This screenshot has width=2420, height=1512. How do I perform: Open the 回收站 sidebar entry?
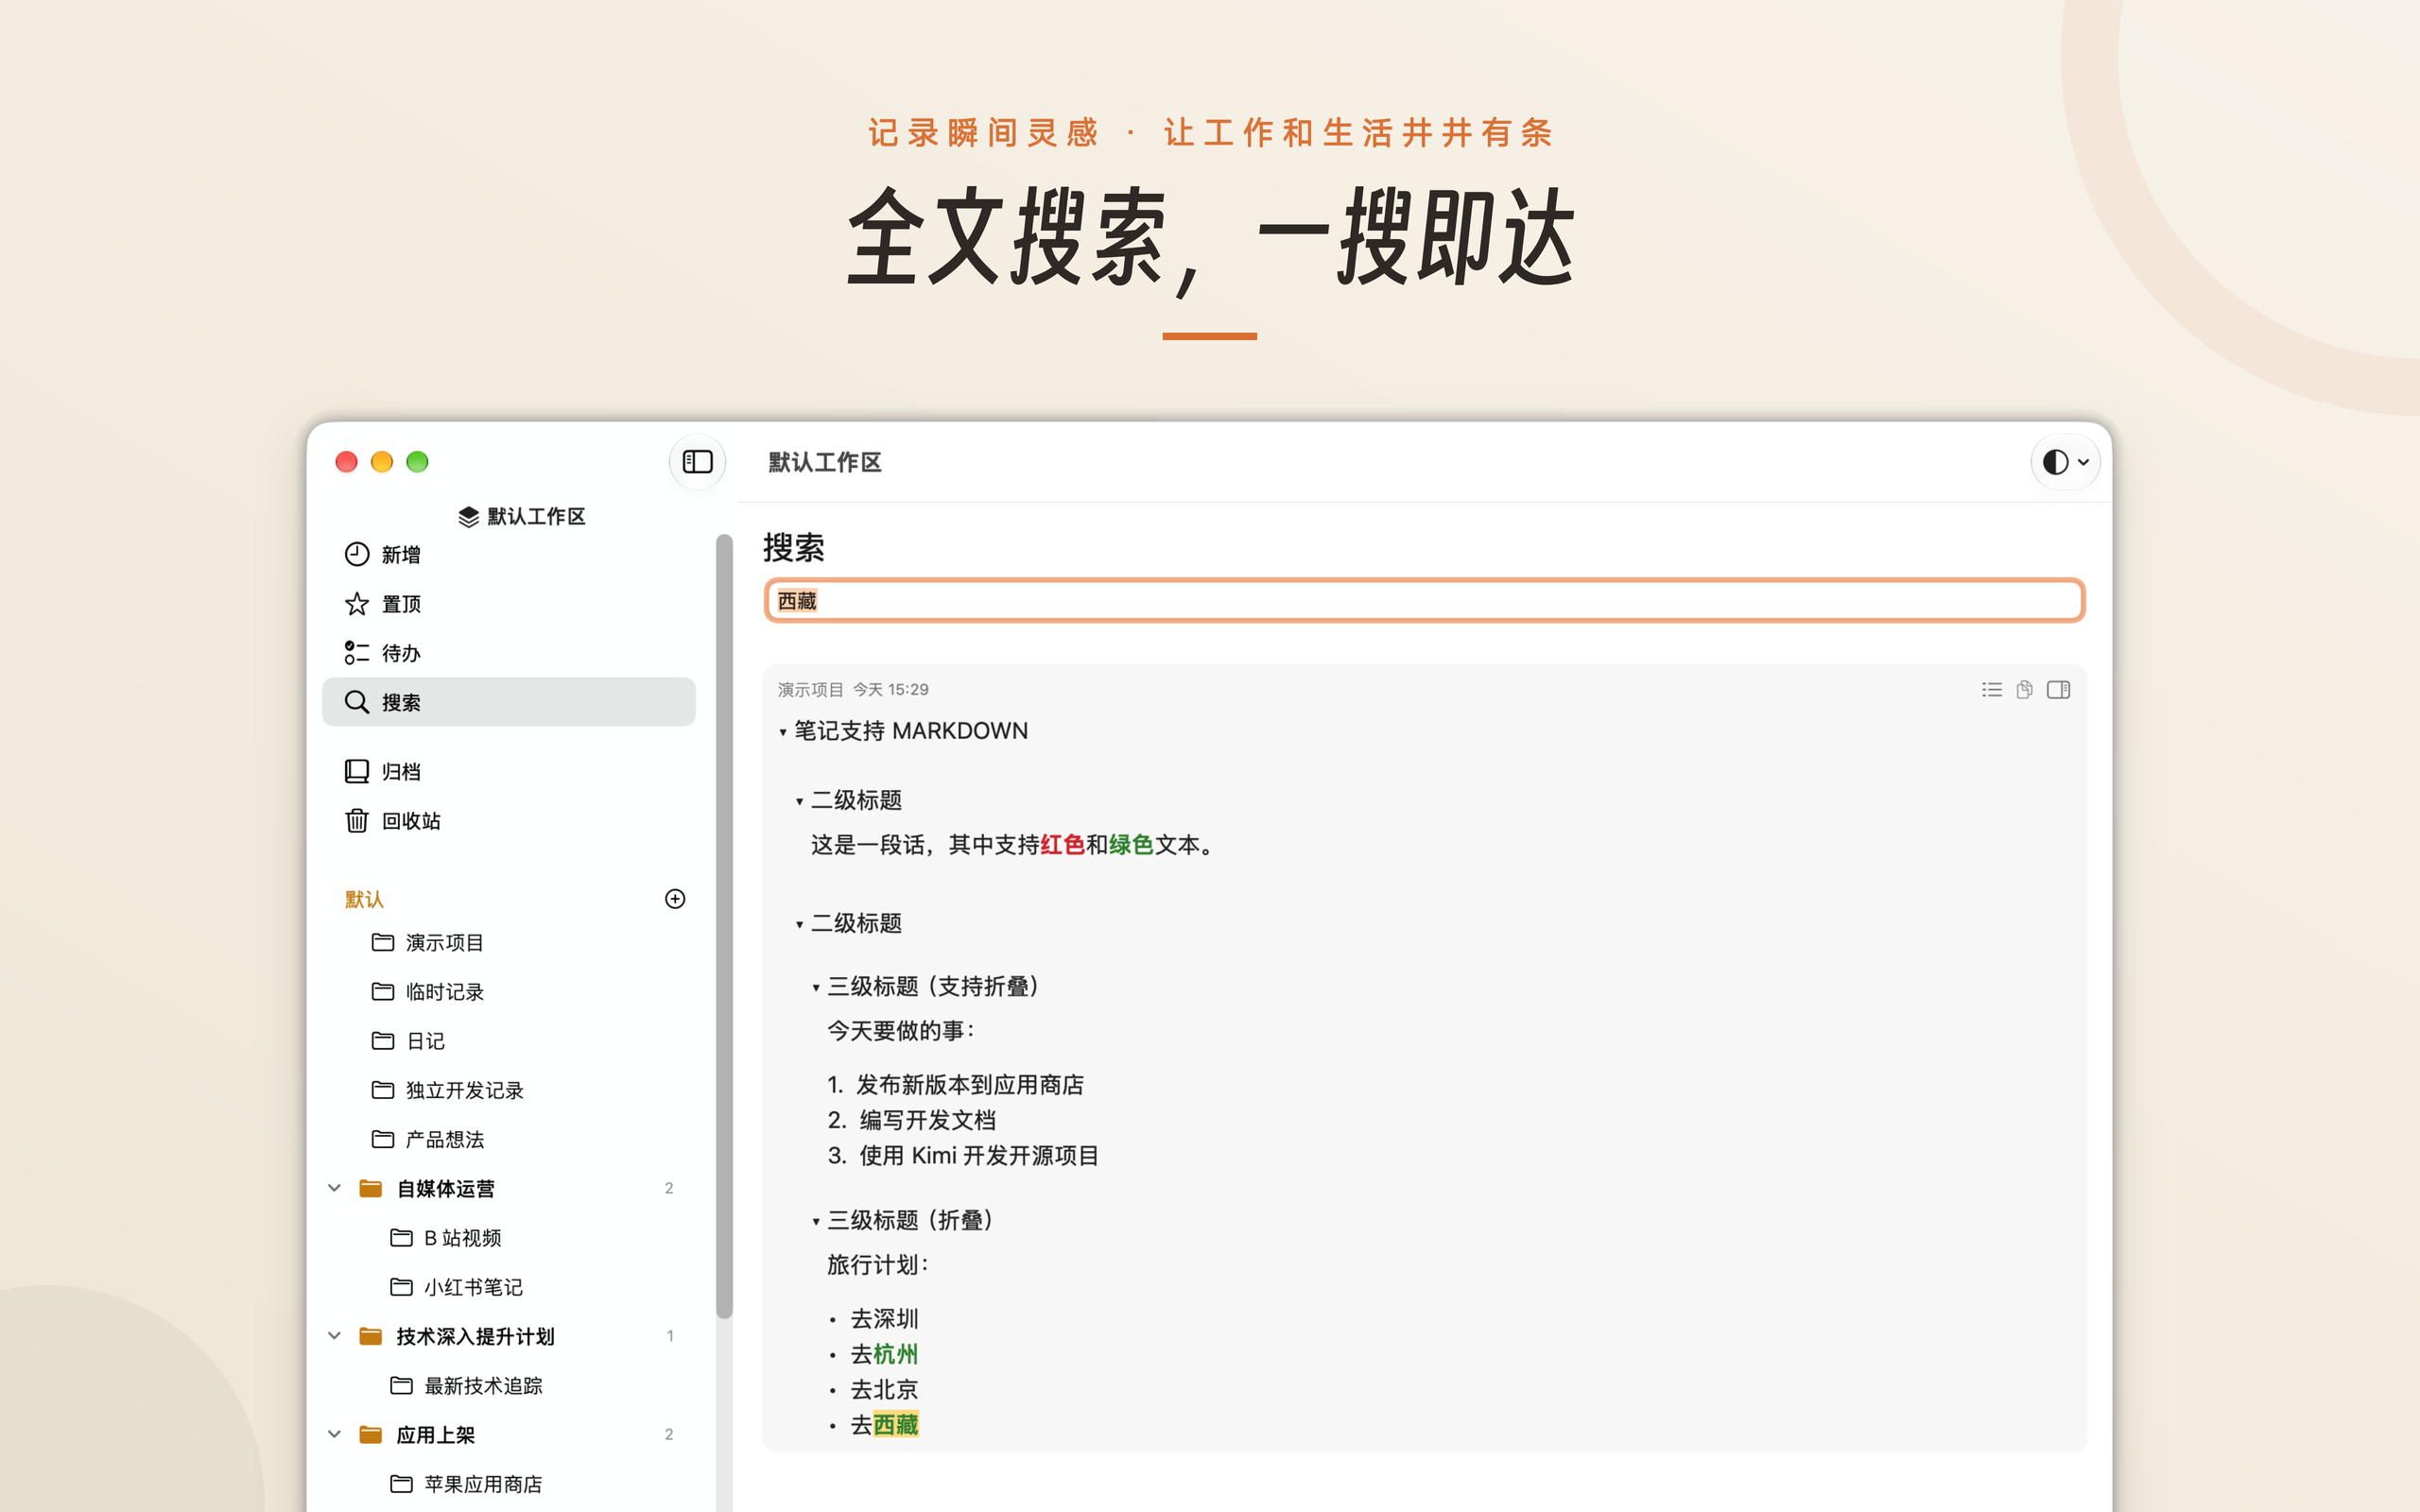pyautogui.click(x=508, y=820)
